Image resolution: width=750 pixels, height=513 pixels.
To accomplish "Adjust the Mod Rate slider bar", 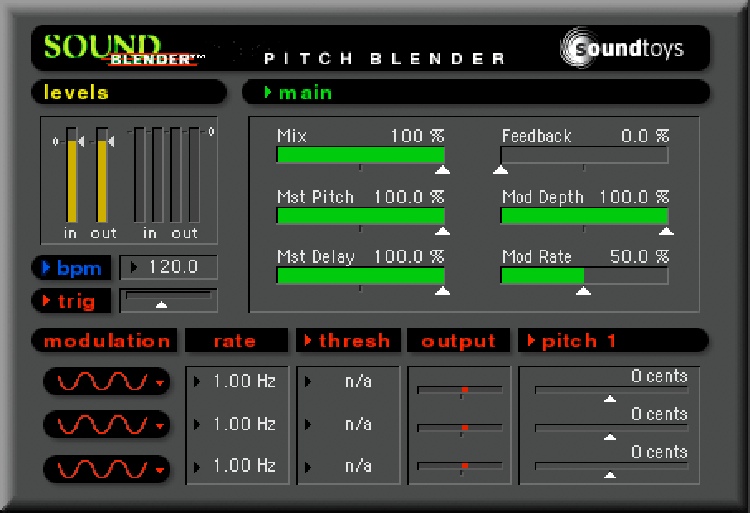I will [584, 276].
